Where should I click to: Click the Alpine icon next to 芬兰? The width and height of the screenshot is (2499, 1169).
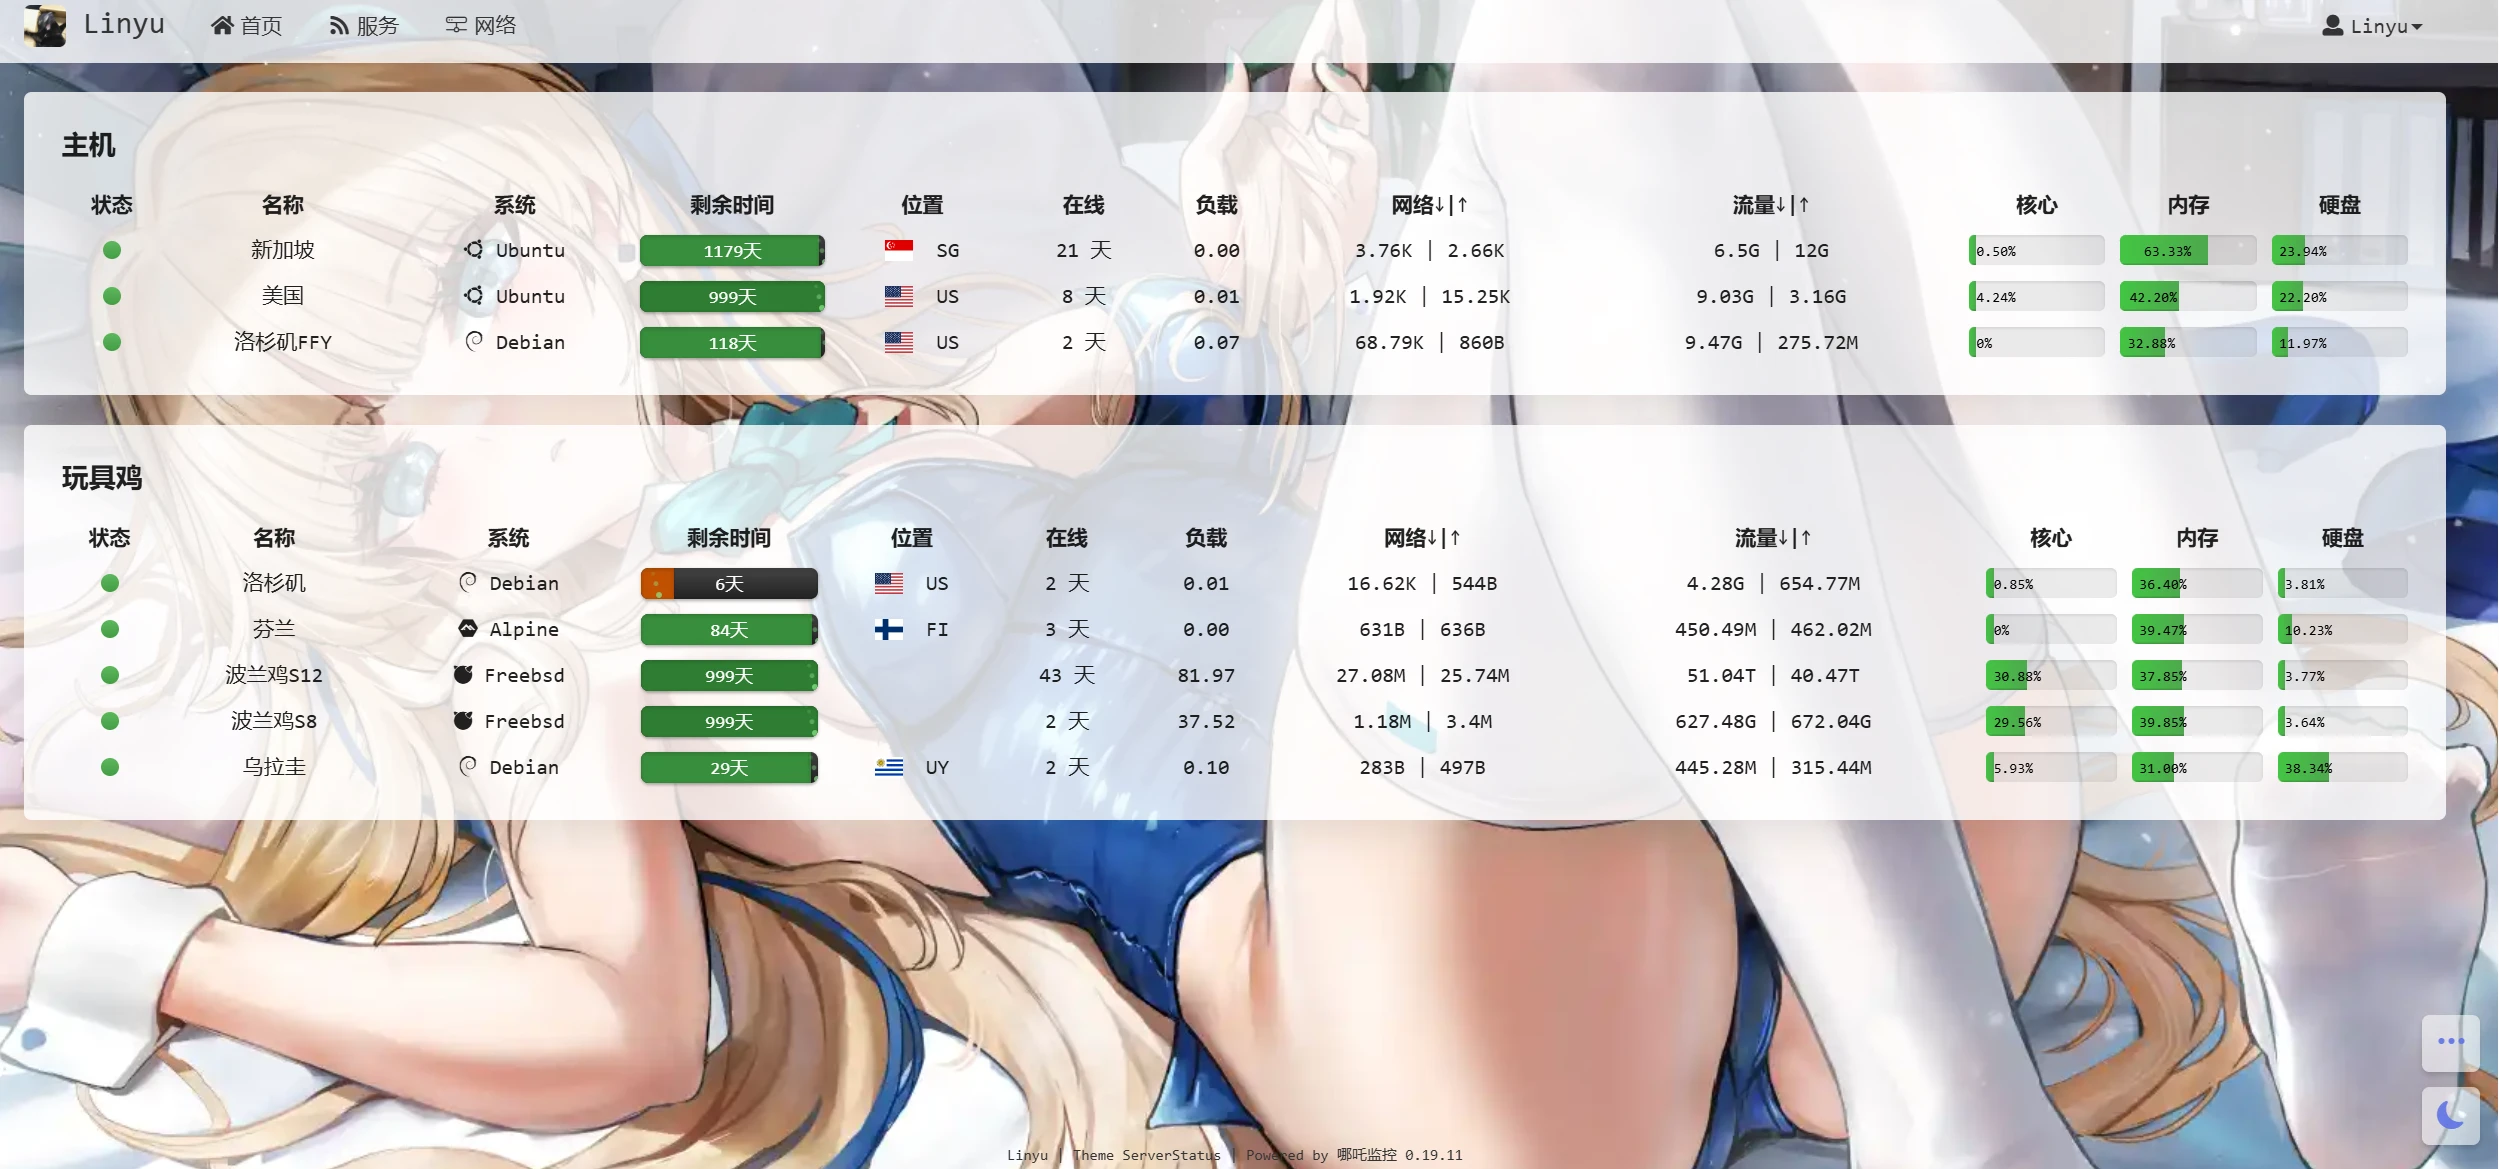pos(467,629)
